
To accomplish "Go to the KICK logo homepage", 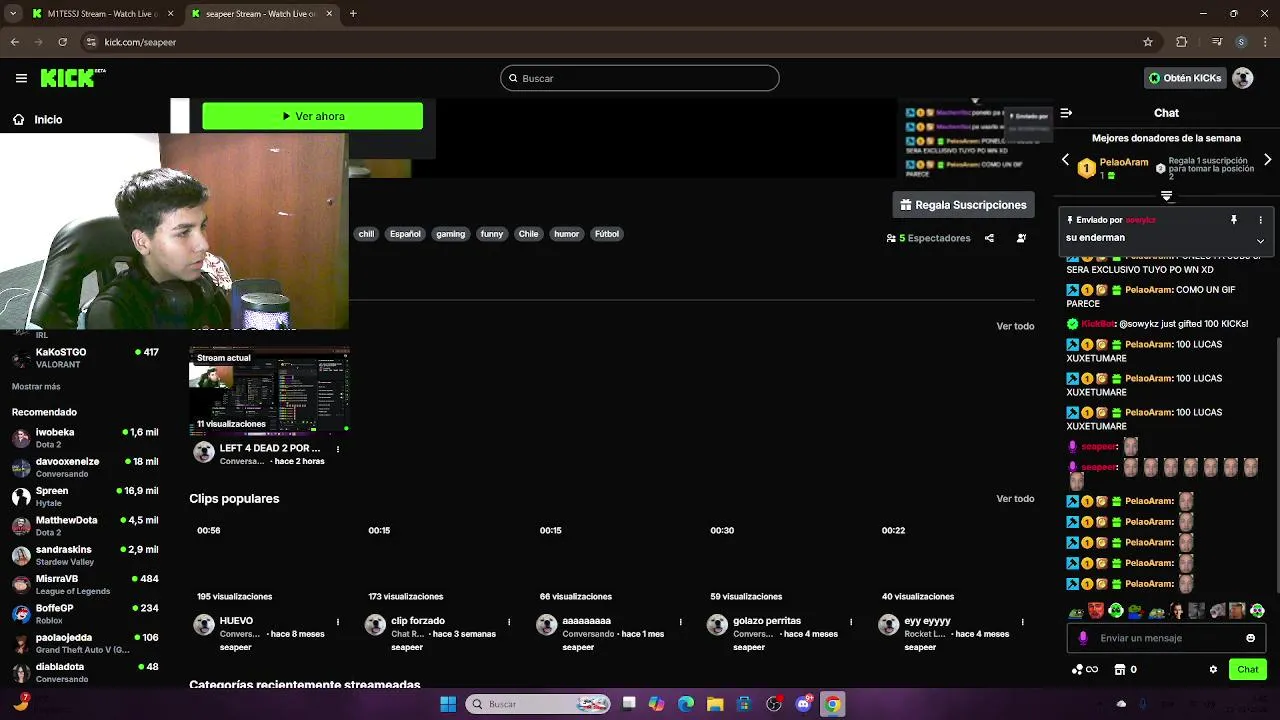I will pyautogui.click(x=73, y=78).
